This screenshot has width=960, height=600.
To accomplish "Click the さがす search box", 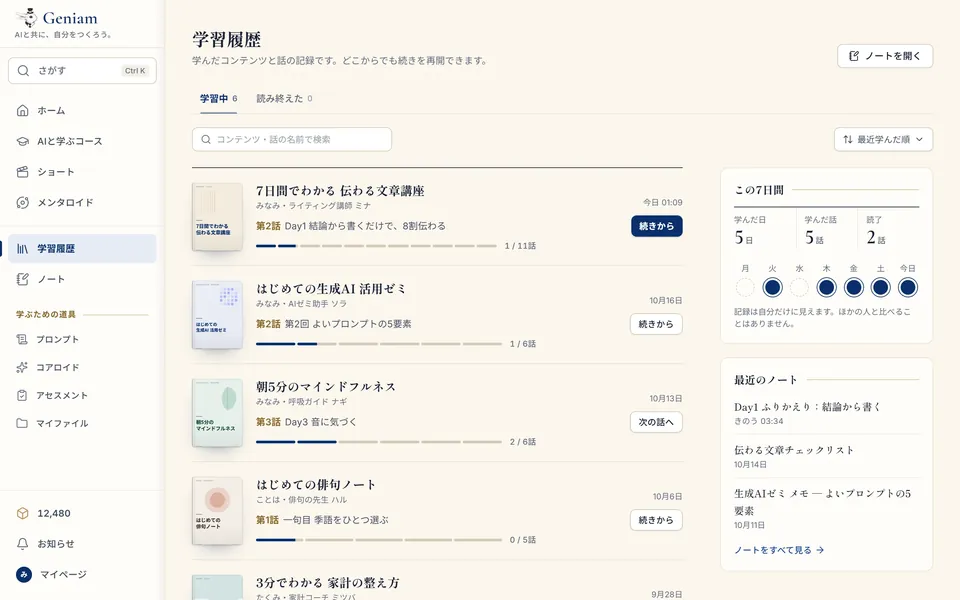I will pos(82,70).
